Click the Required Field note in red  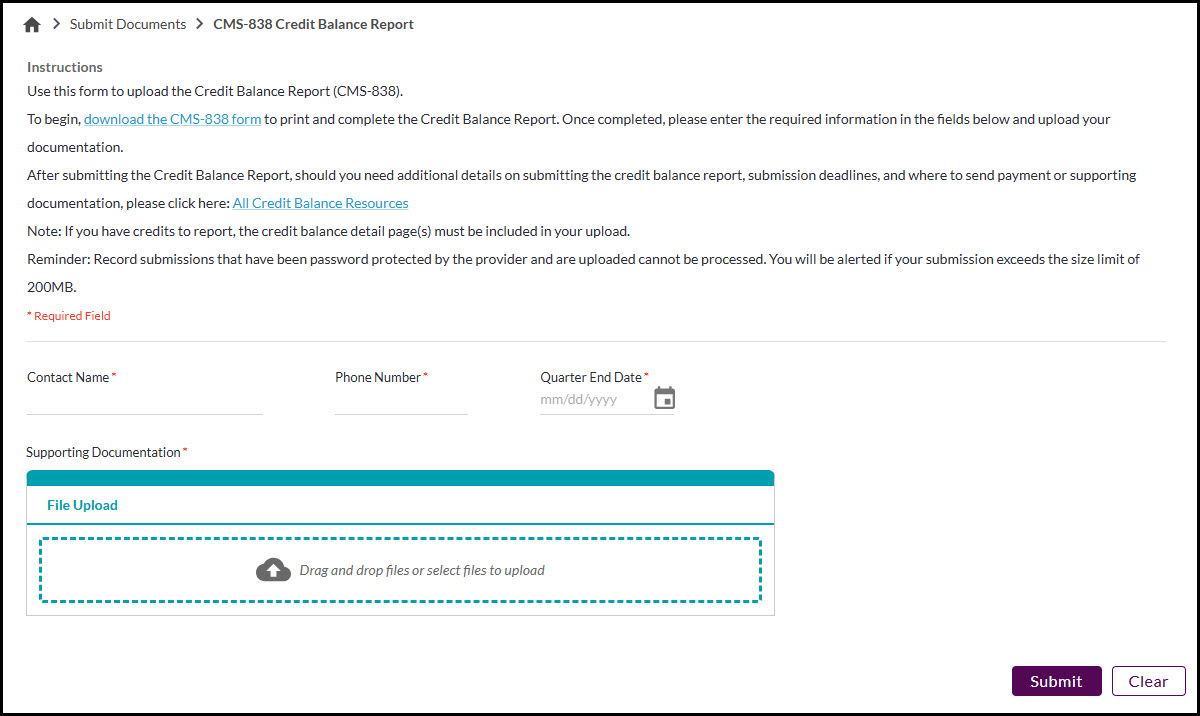click(68, 315)
